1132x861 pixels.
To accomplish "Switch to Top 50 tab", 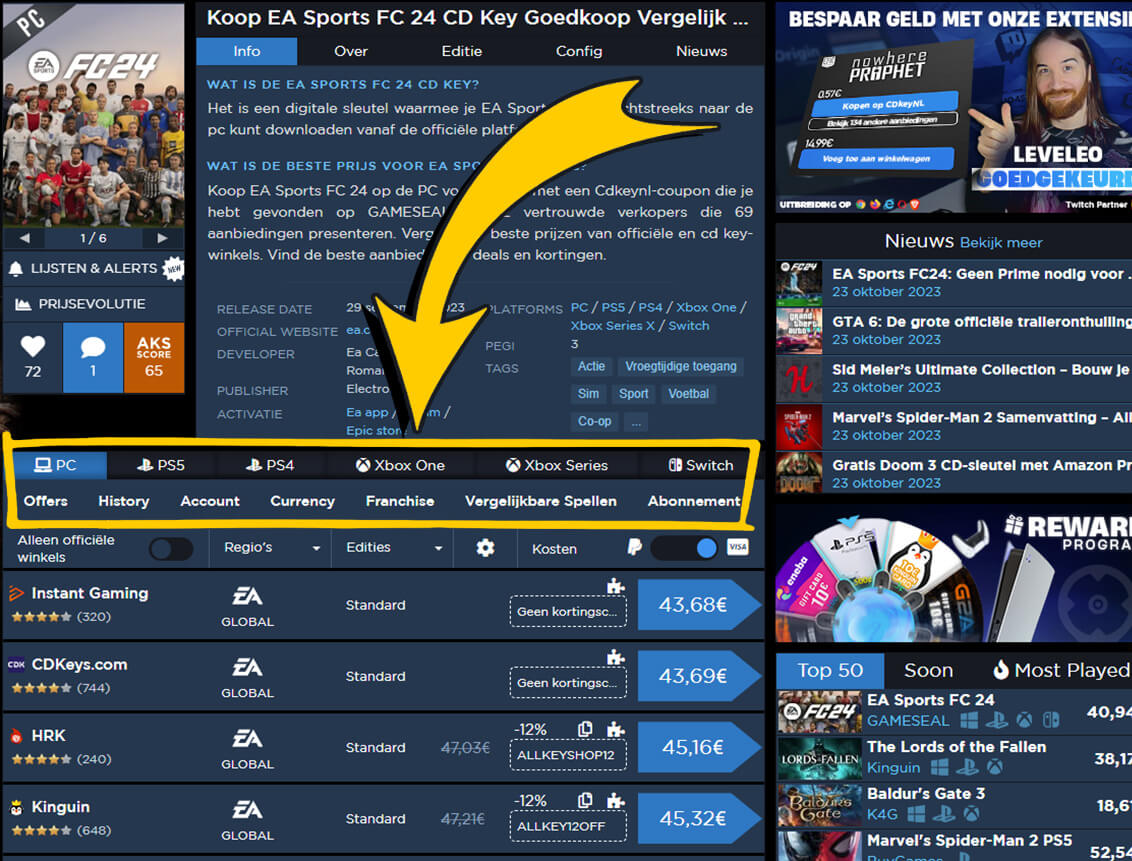I will pyautogui.click(x=830, y=670).
